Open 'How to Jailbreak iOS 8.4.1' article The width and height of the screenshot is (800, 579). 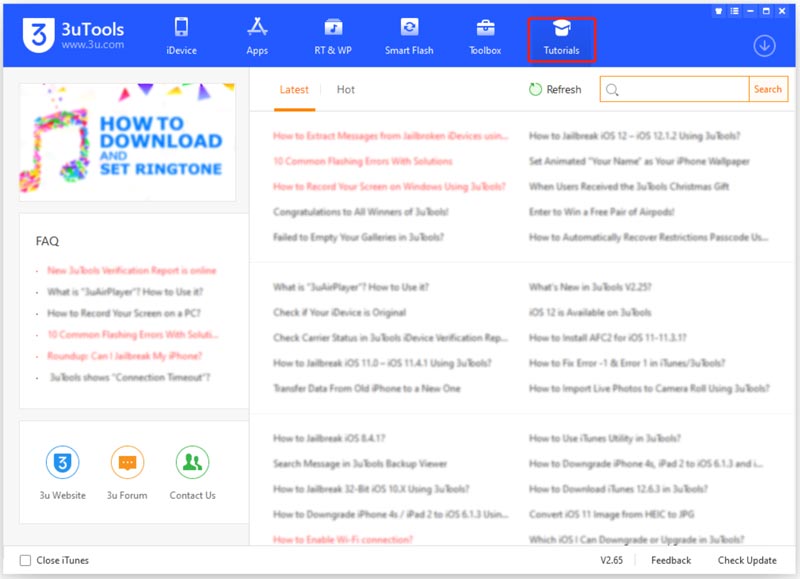tap(329, 438)
